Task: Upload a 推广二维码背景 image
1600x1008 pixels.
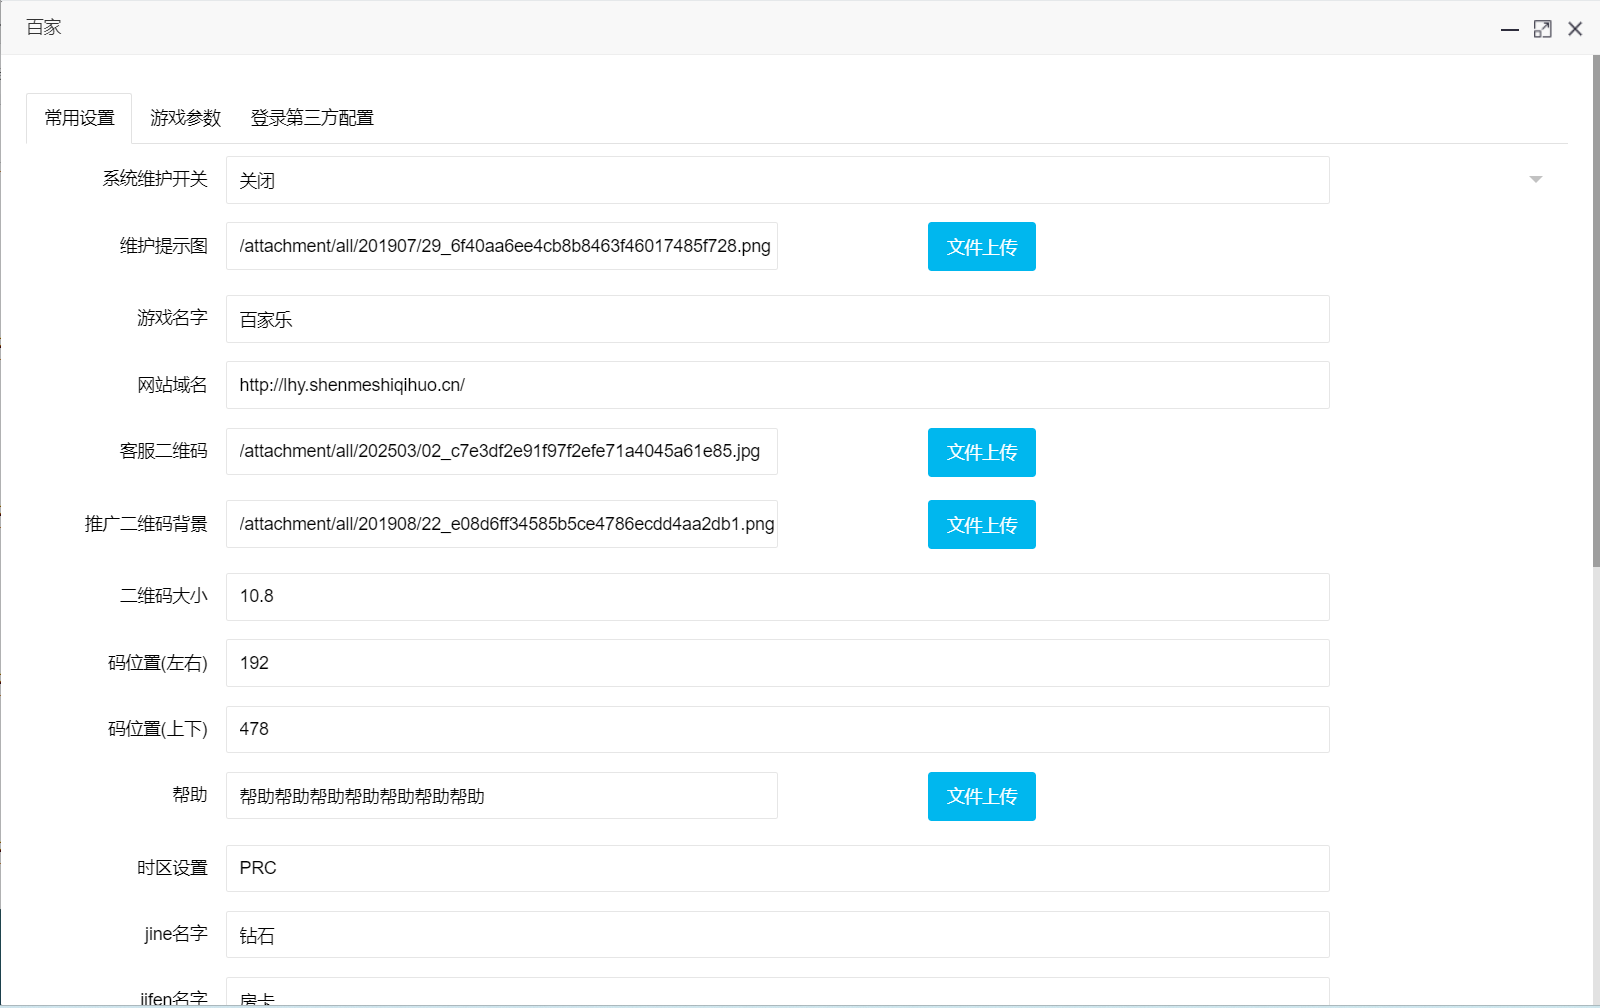Action: [x=981, y=524]
